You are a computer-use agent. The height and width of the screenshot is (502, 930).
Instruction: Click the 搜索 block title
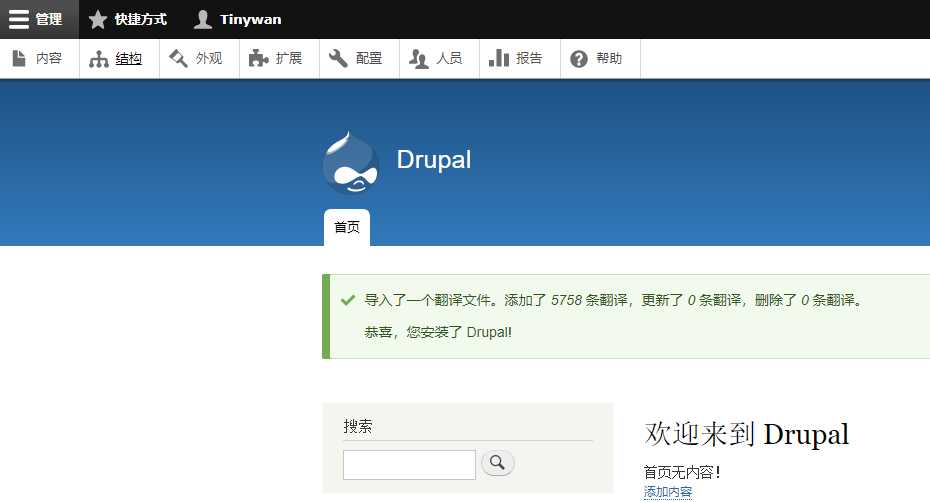click(358, 426)
